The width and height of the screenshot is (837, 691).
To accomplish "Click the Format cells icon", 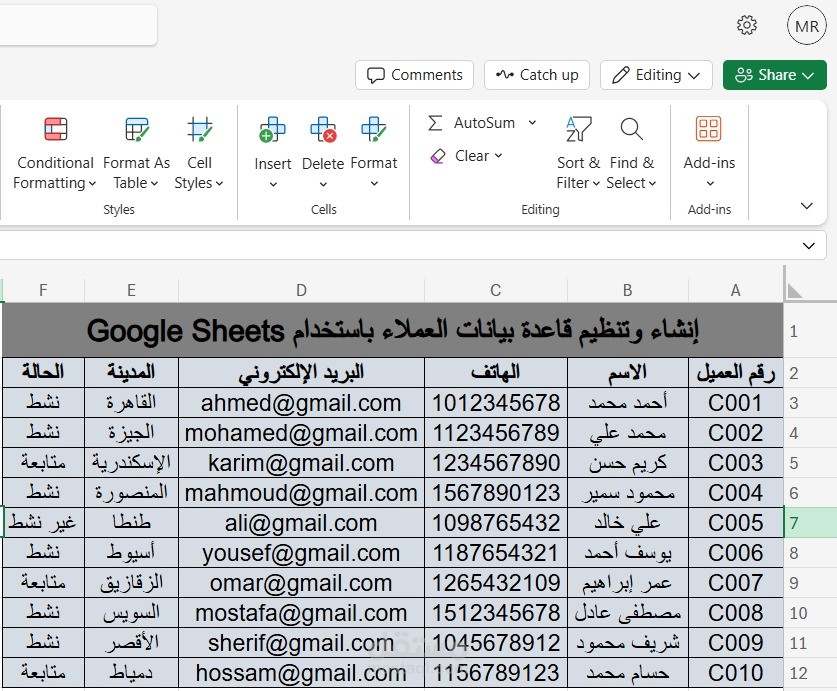I will point(373,130).
